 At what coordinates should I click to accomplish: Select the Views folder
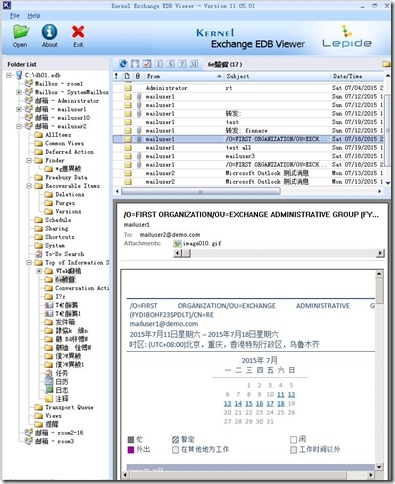(53, 416)
